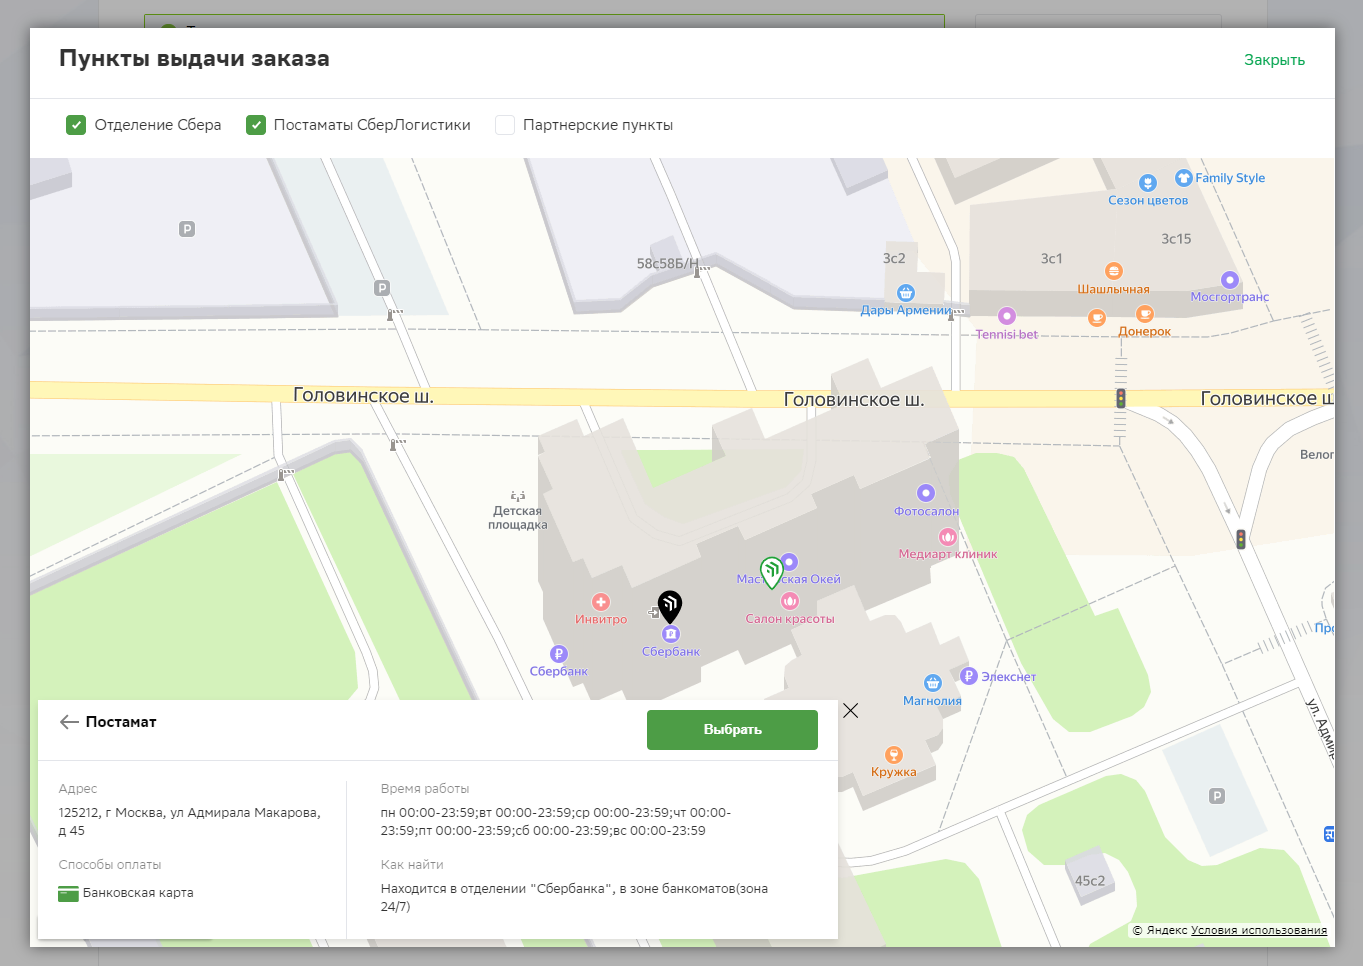Enable the Партнерские пункты checkbox

coord(505,125)
